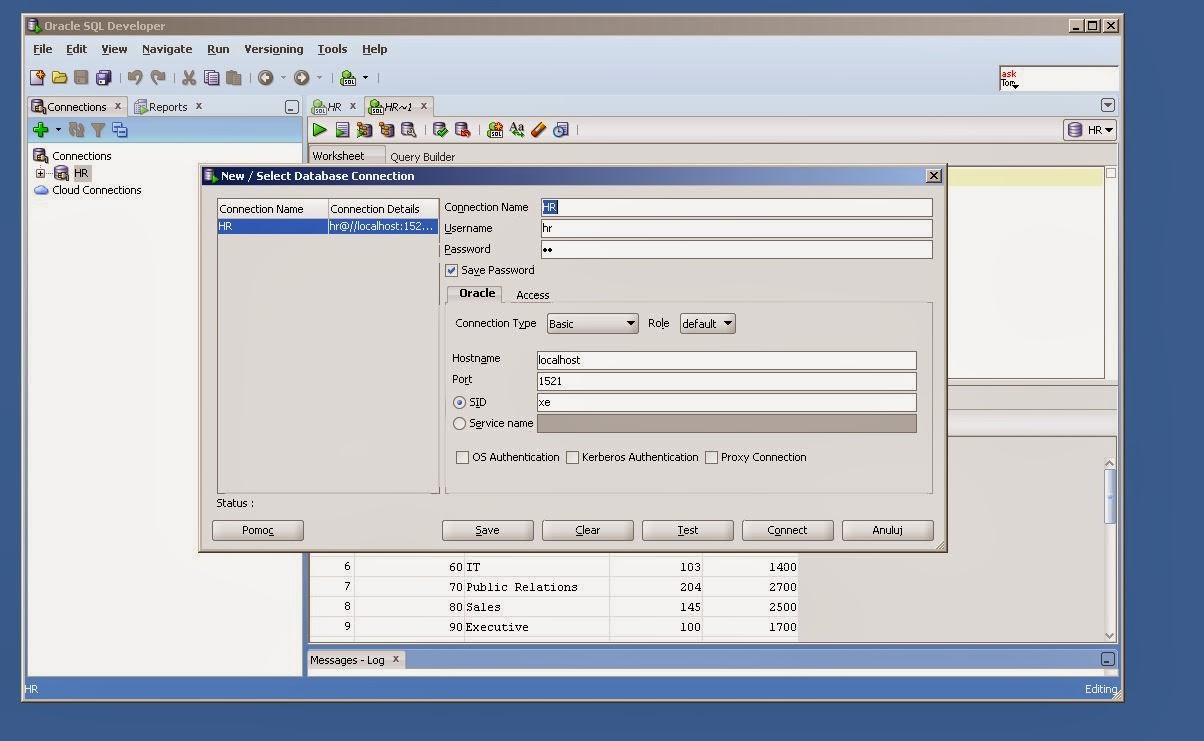
Task: Open editor tab list dropdown arrow
Action: click(x=1108, y=105)
